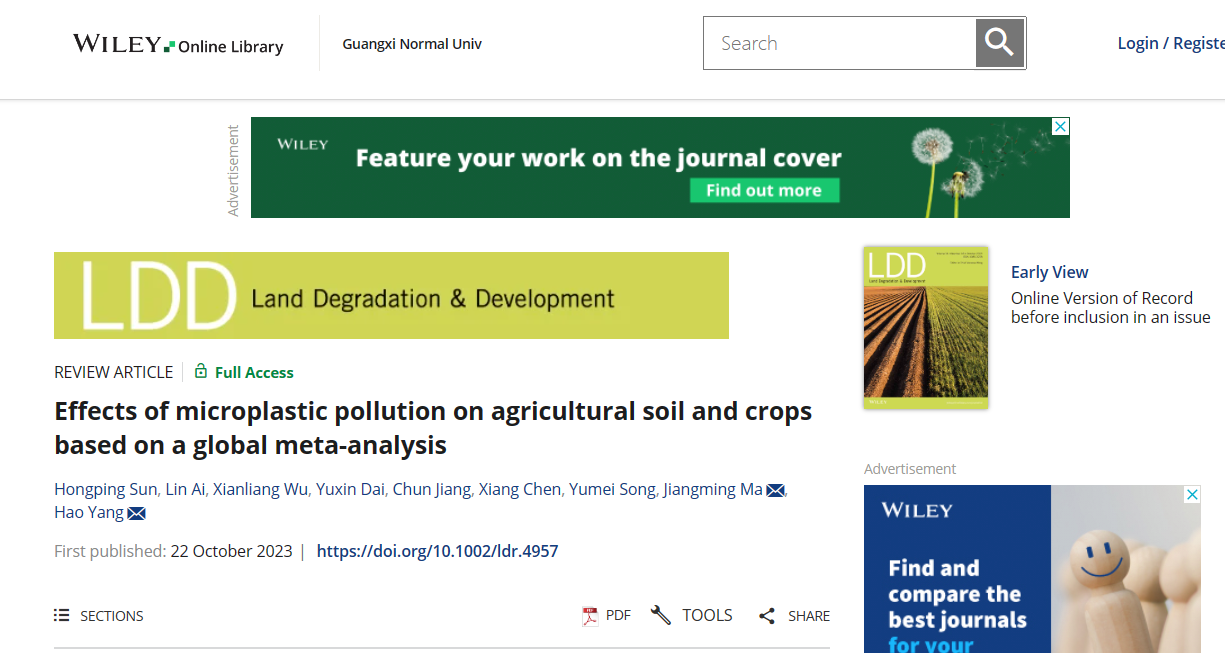Select author Xianliang Wu

pyautogui.click(x=262, y=489)
